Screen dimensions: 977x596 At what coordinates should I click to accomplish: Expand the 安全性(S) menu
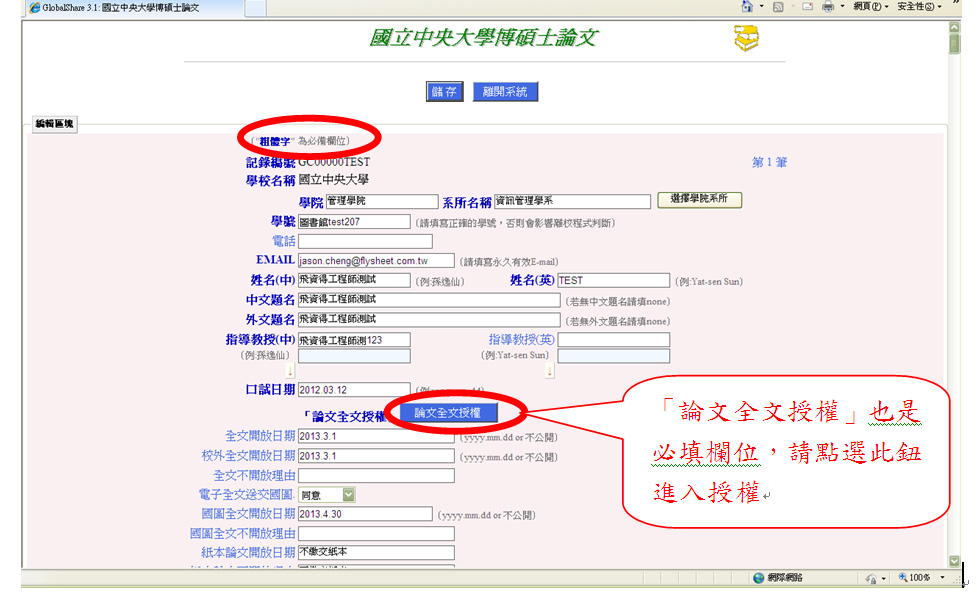click(916, 7)
